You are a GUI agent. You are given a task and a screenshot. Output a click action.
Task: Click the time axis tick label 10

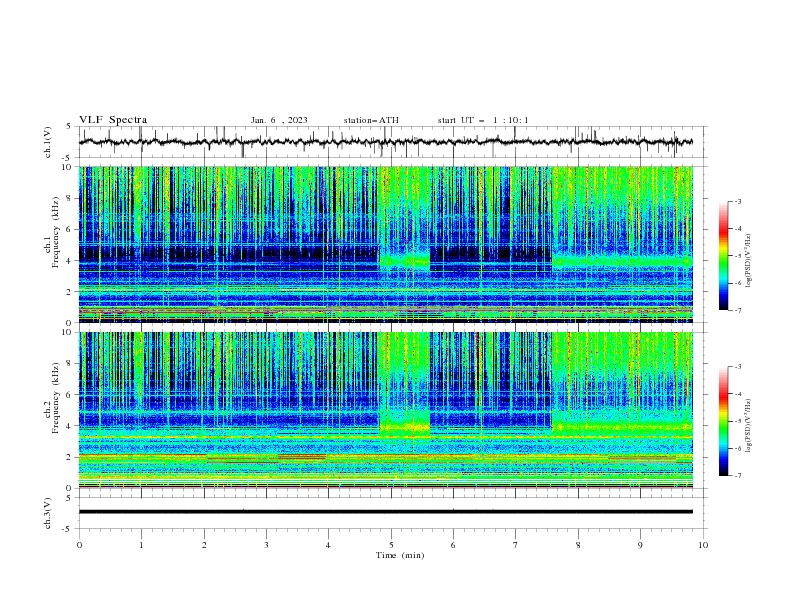703,545
